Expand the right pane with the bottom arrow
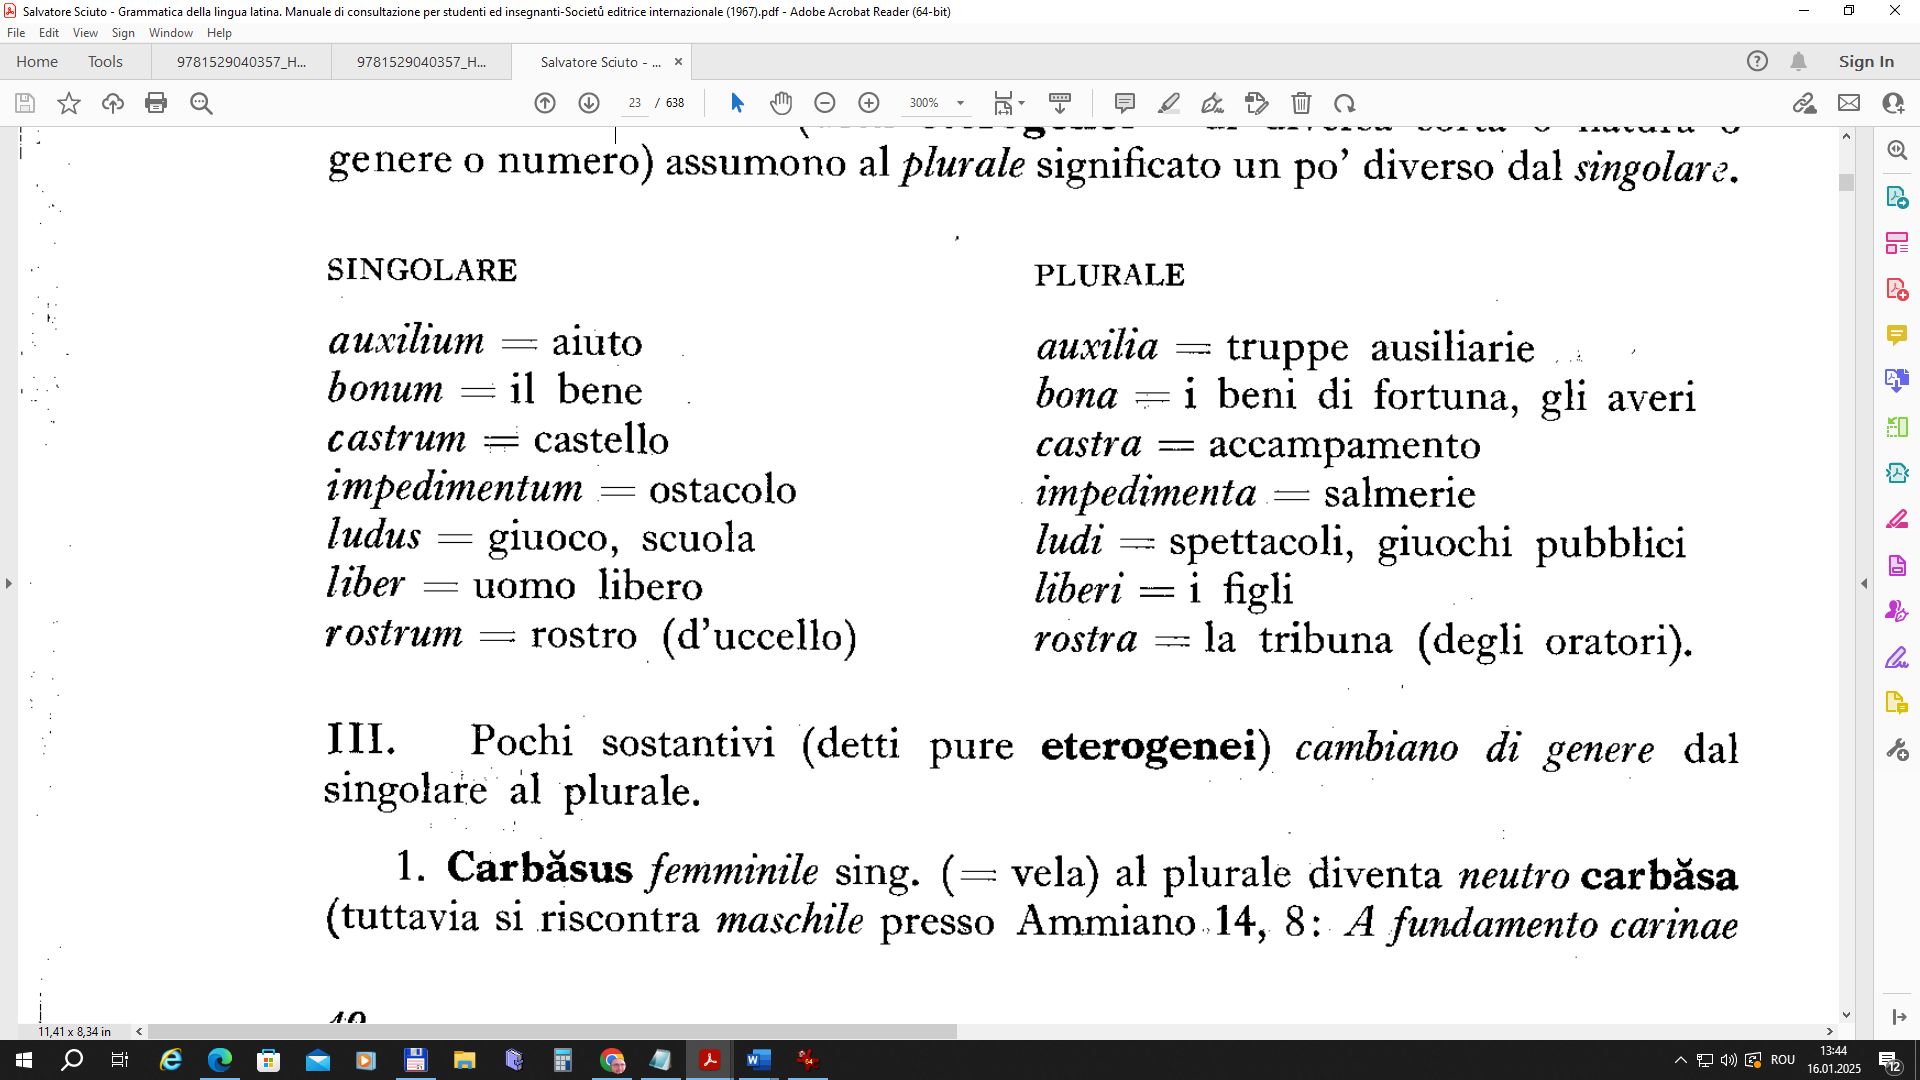The height and width of the screenshot is (1080, 1920). pos(1898,1017)
